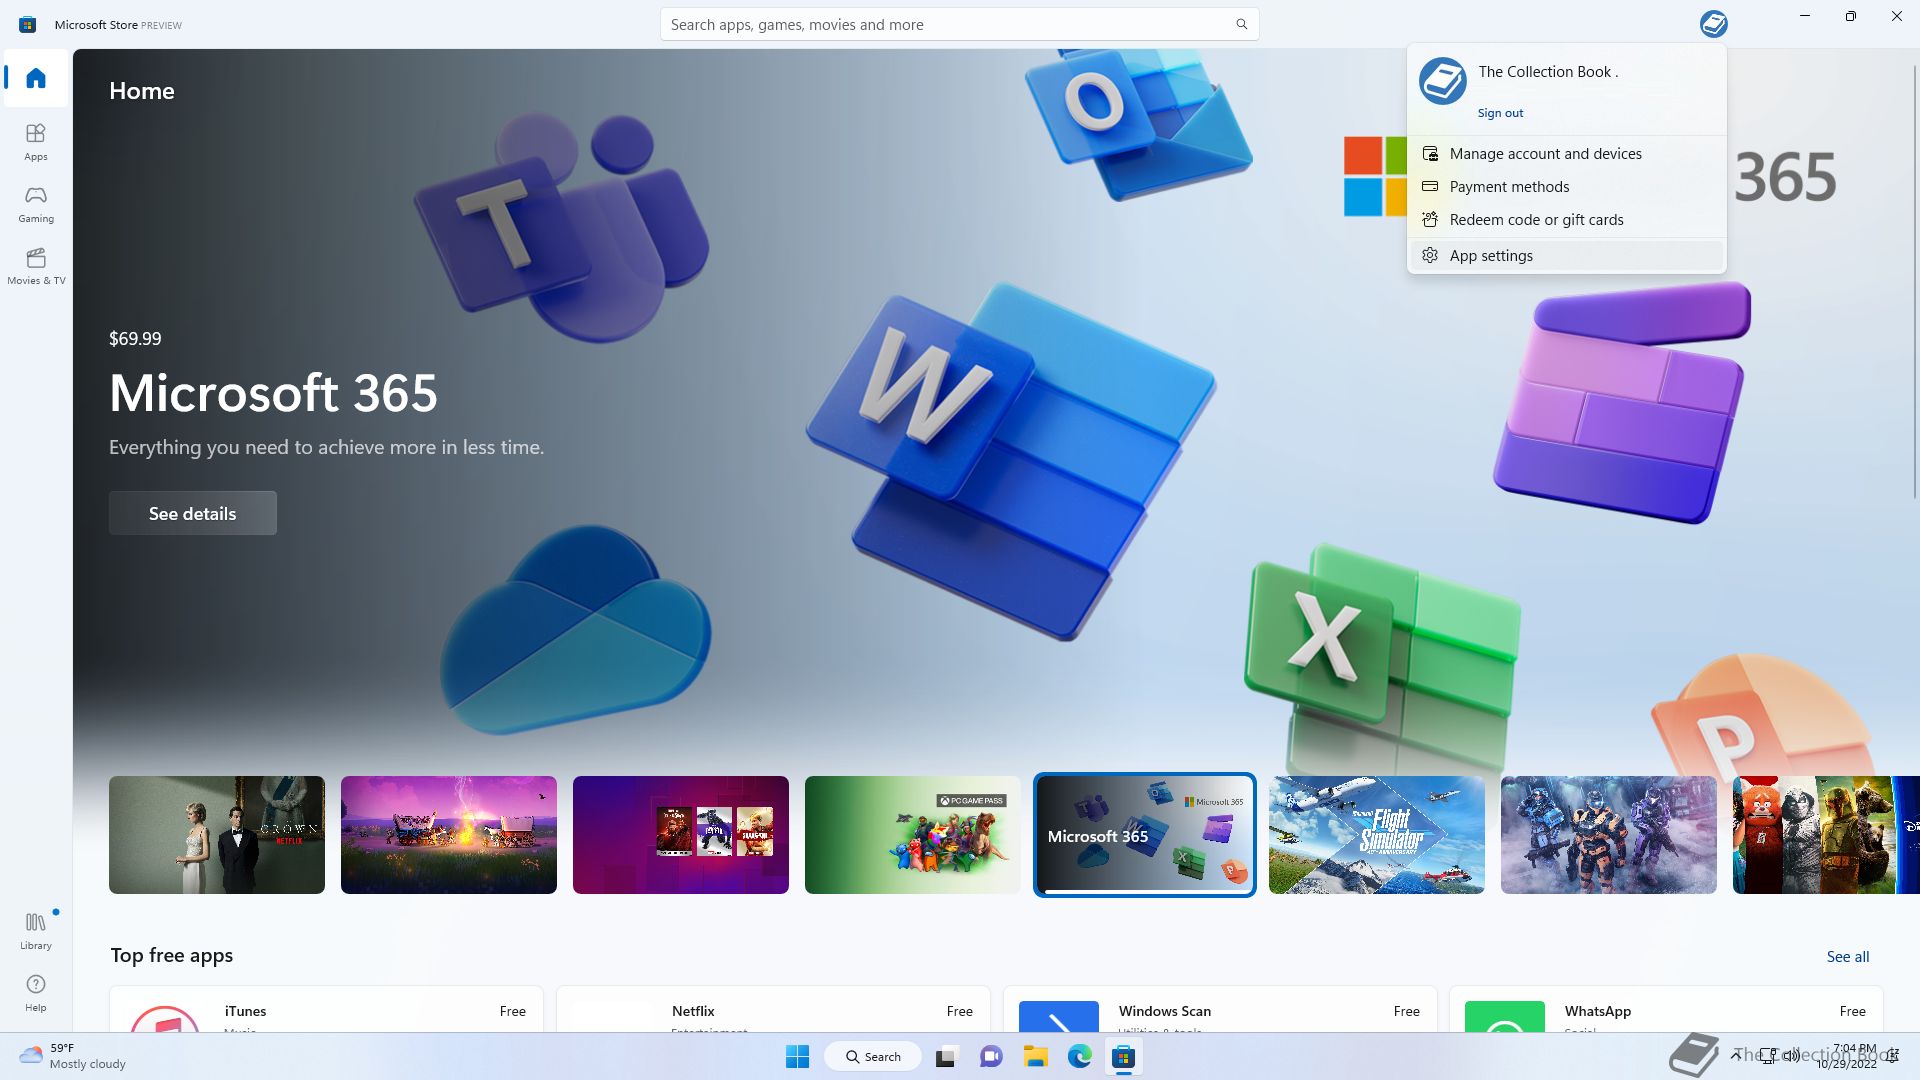Select the Microsoft 365 carousel thumbnail
Image resolution: width=1920 pixels, height=1080 pixels.
[1145, 835]
